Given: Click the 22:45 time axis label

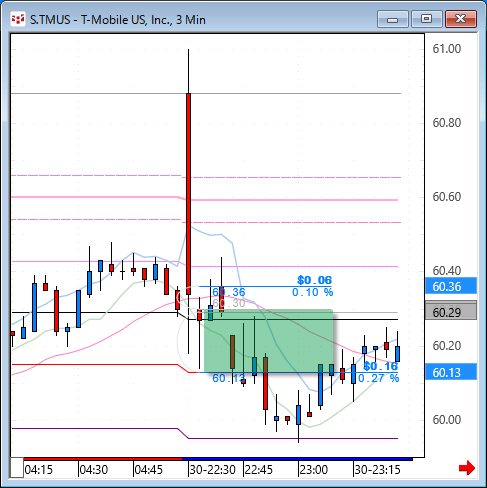Looking at the screenshot, I should (x=259, y=470).
